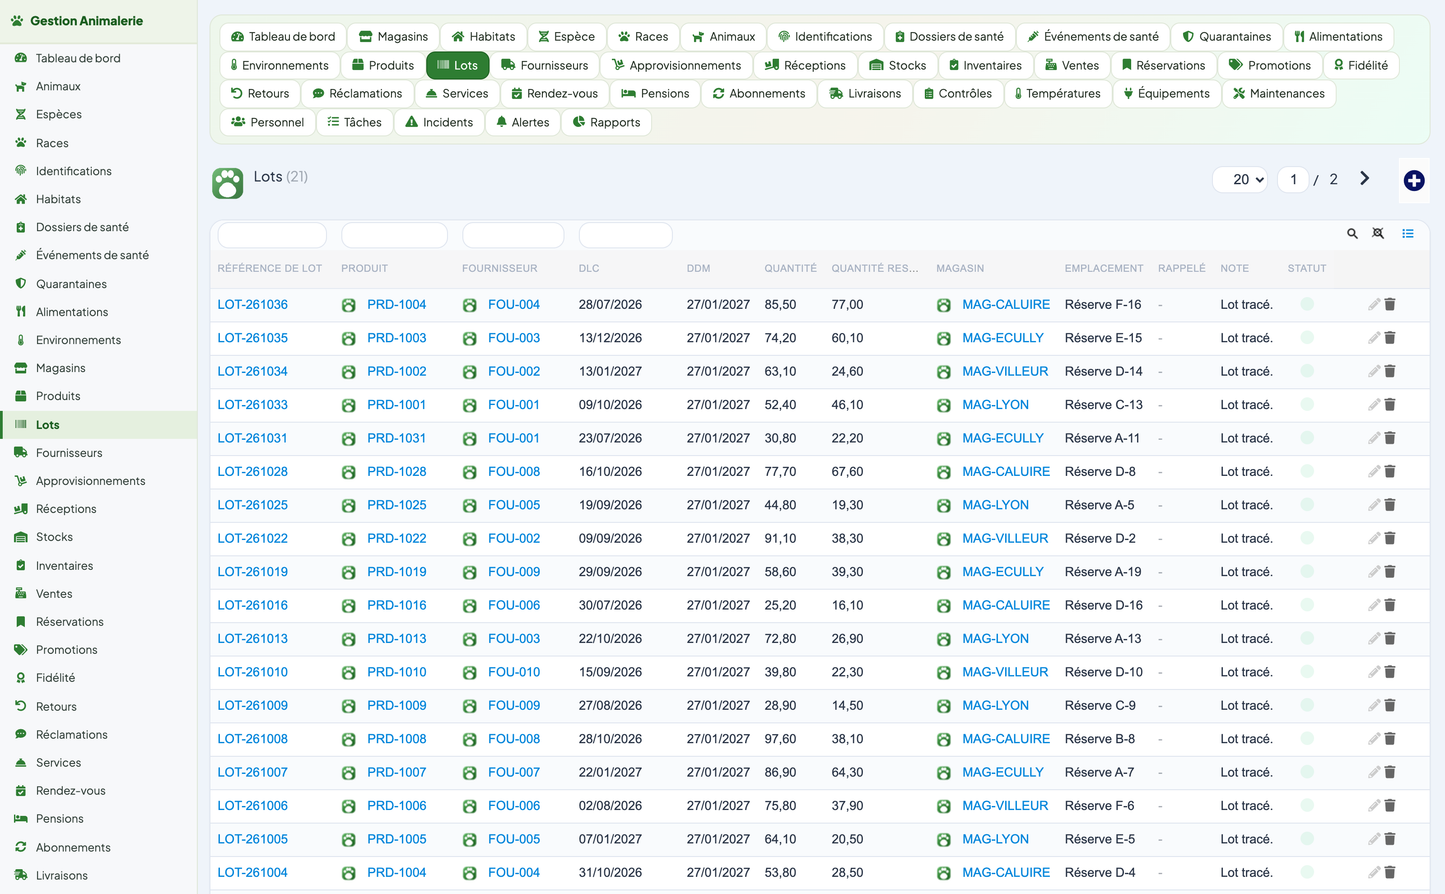
Task: Open Stocks in the left sidebar
Action: 54,537
